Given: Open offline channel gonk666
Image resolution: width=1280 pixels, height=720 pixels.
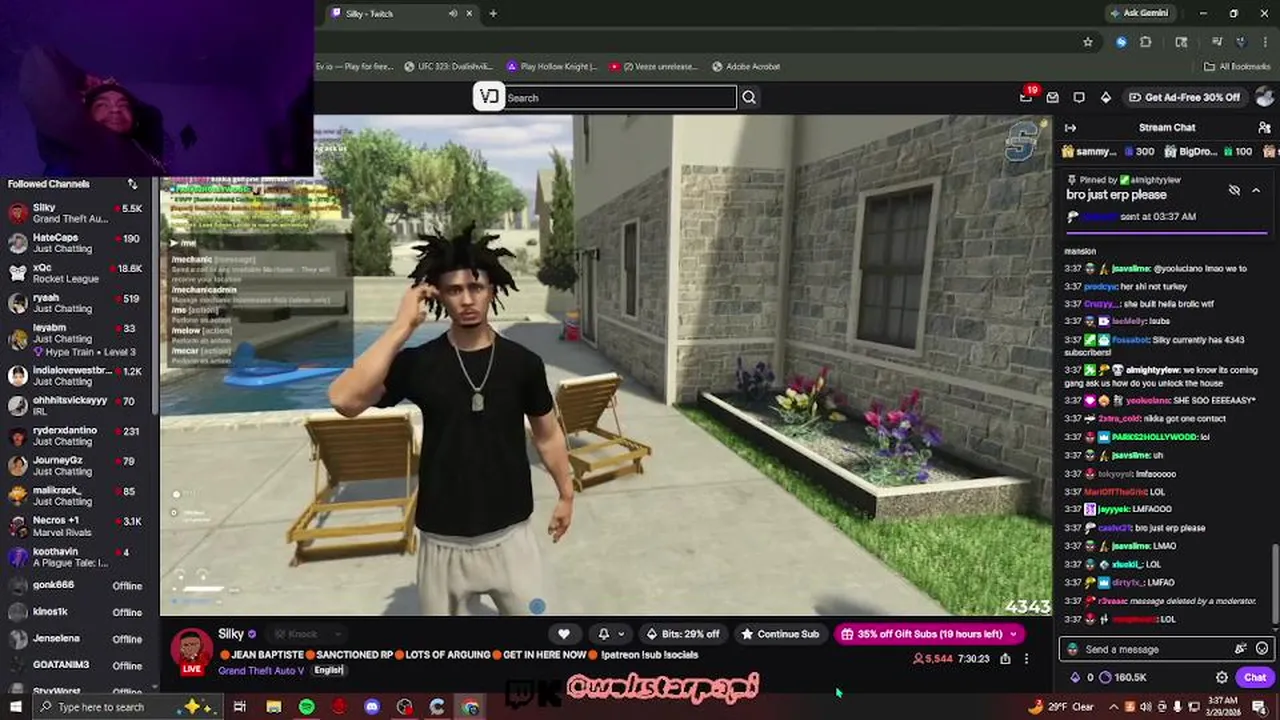Looking at the screenshot, I should coord(77,586).
